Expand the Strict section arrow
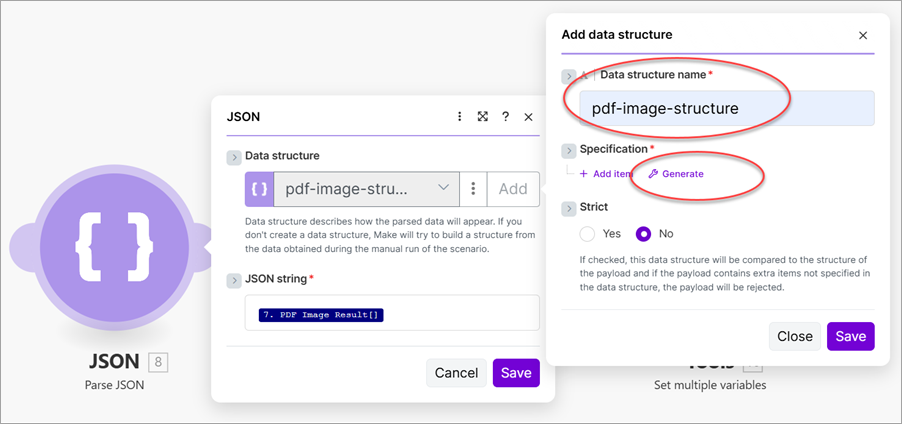Image resolution: width=902 pixels, height=424 pixels. tap(568, 208)
